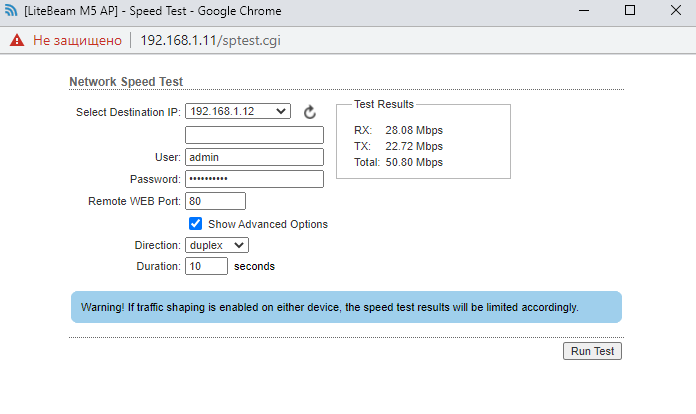Click the red not-secure warning triangle icon
The image size is (696, 414).
click(x=17, y=40)
